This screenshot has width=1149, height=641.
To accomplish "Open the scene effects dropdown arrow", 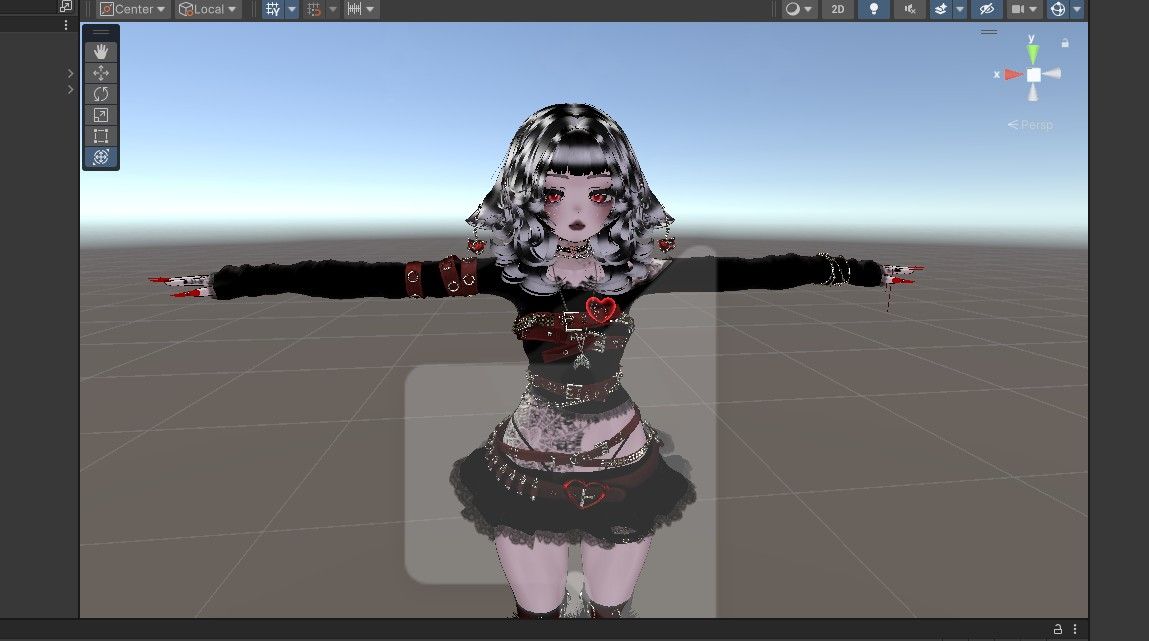I will pos(960,10).
